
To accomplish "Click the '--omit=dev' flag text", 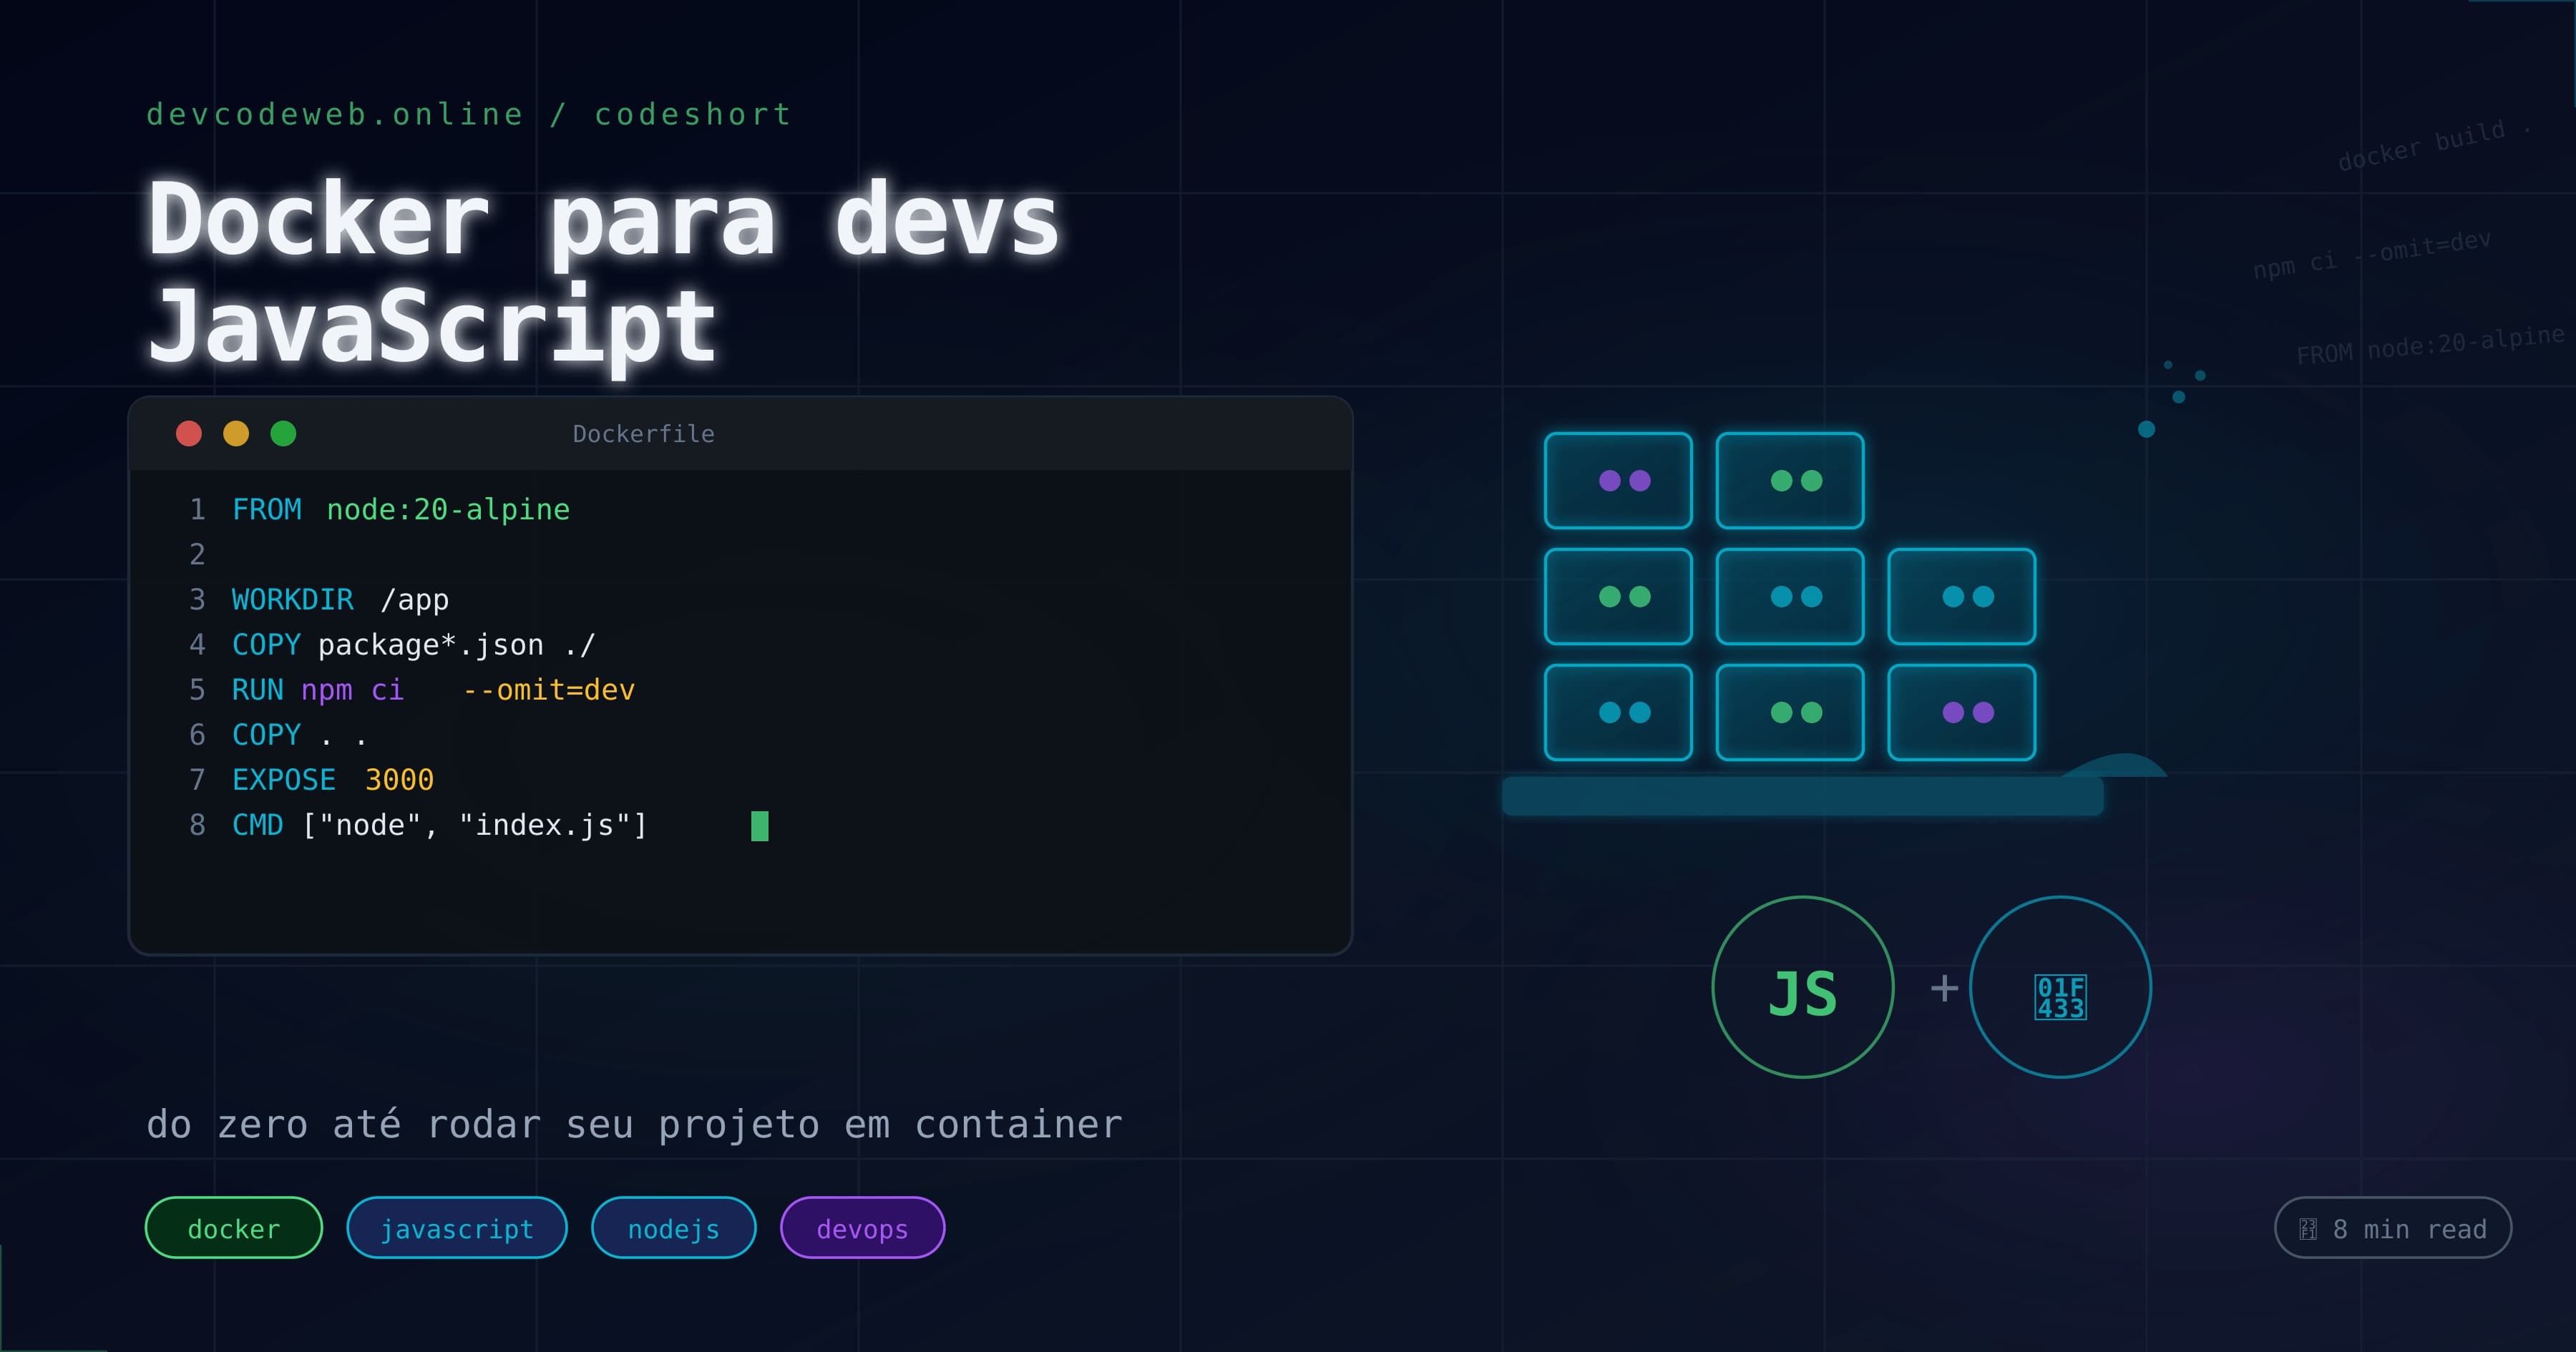I will [548, 689].
